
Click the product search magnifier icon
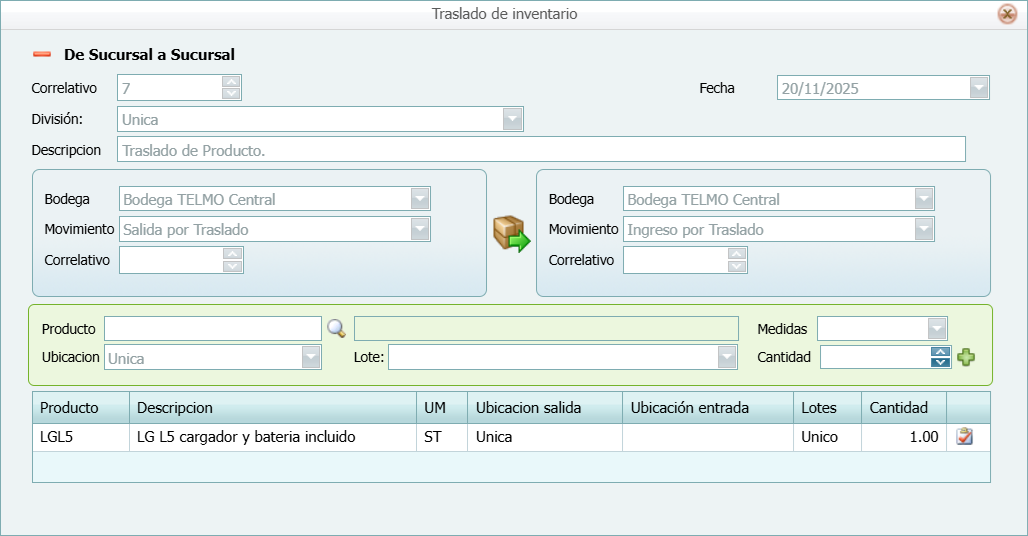336,328
